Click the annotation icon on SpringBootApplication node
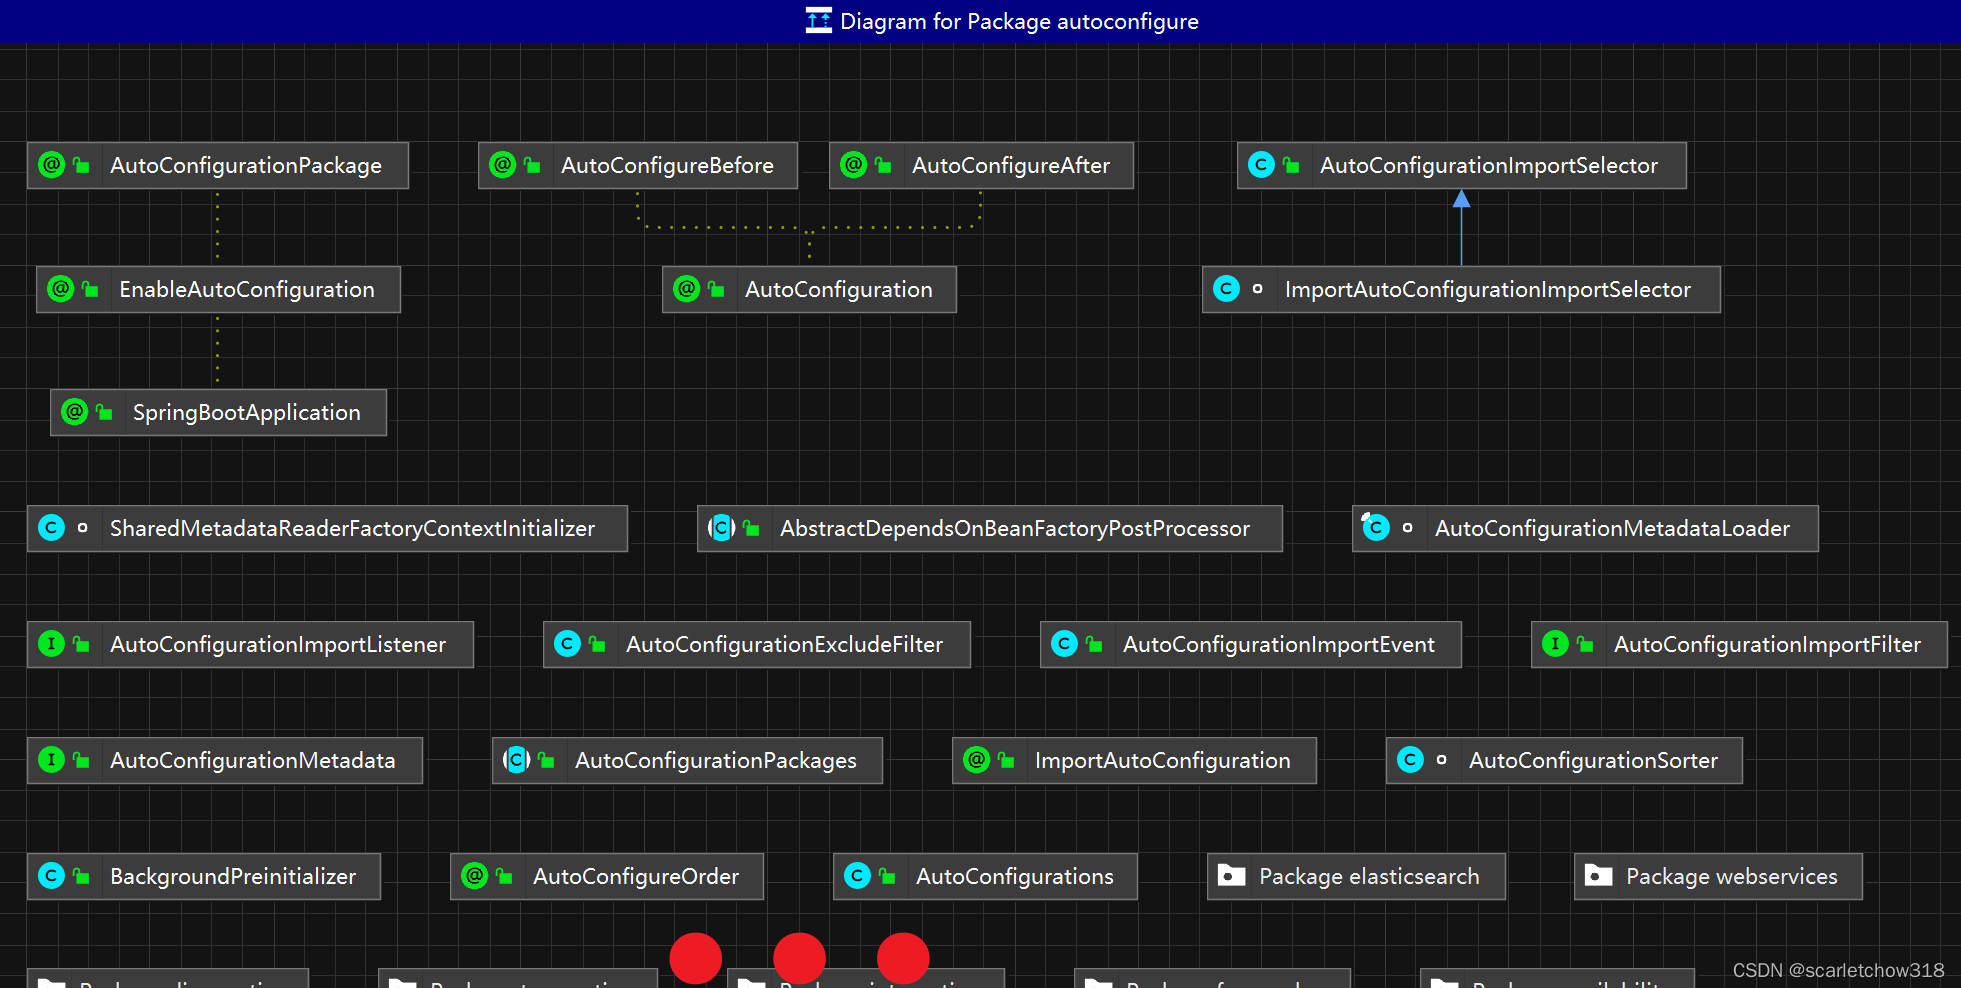This screenshot has height=988, width=1961. pos(74,412)
